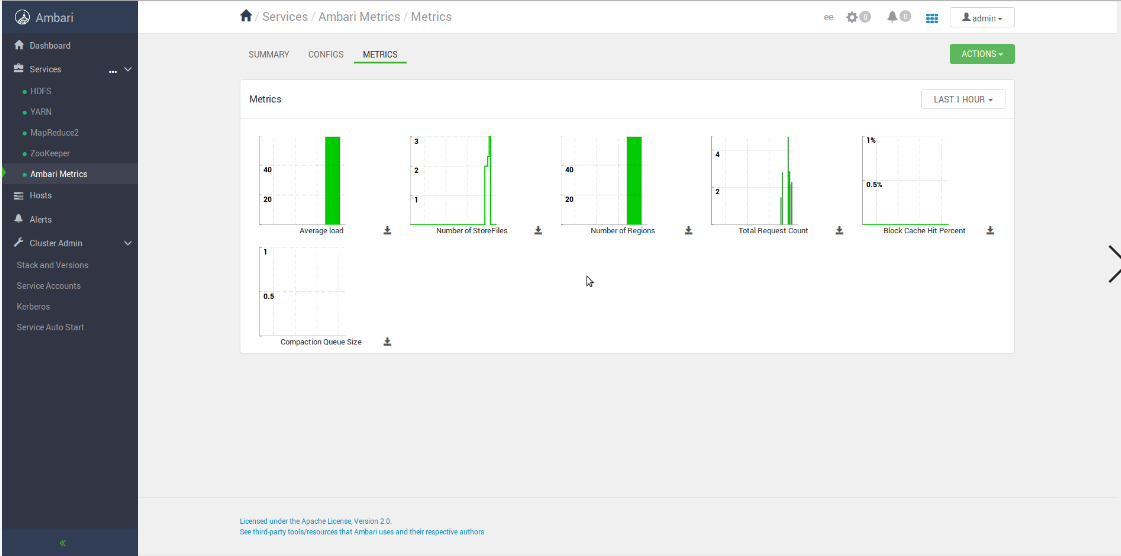Open Apache License Version 2.0 link
The image size is (1121, 556).
click(x=315, y=522)
